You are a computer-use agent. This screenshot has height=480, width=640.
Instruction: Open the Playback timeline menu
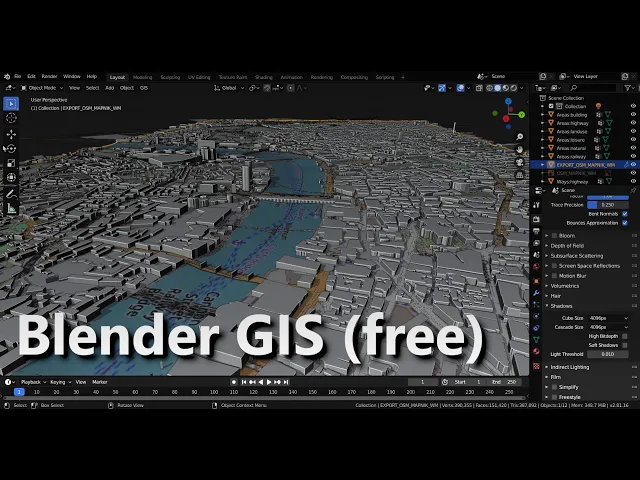click(33, 382)
